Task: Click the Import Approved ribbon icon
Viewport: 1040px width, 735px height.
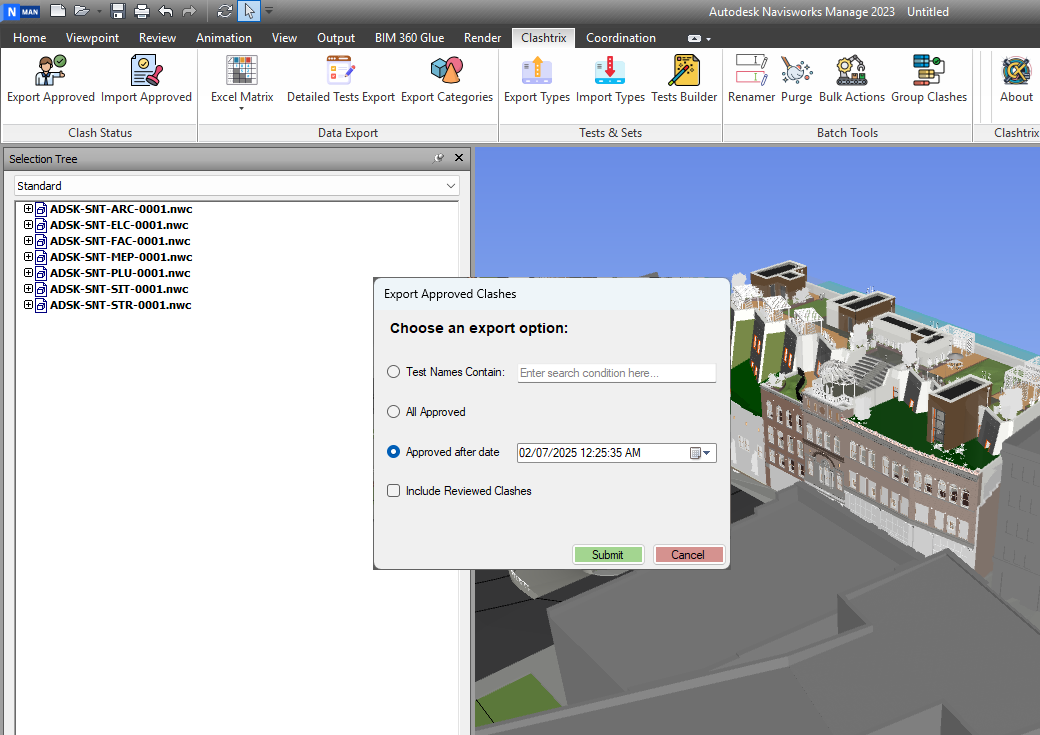Action: pyautogui.click(x=147, y=70)
